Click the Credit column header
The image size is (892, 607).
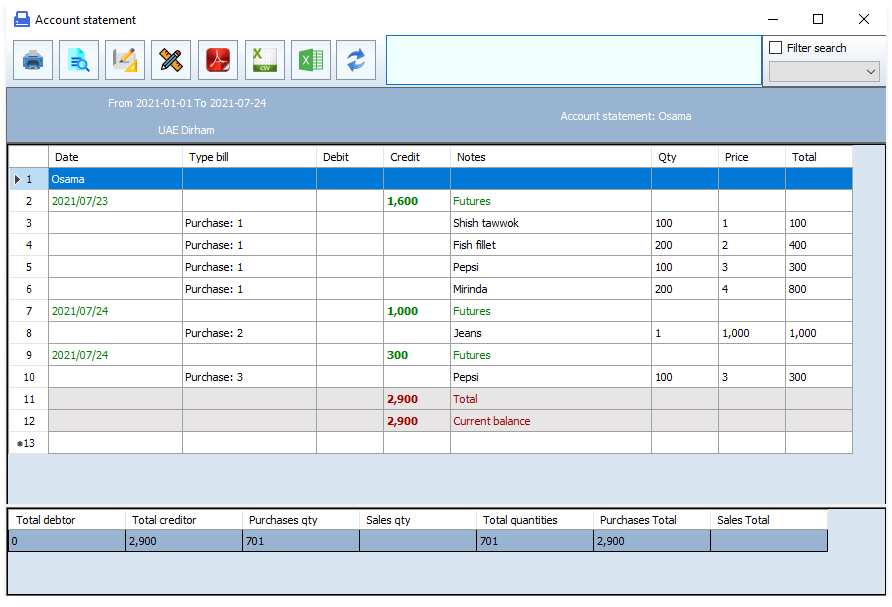click(416, 157)
